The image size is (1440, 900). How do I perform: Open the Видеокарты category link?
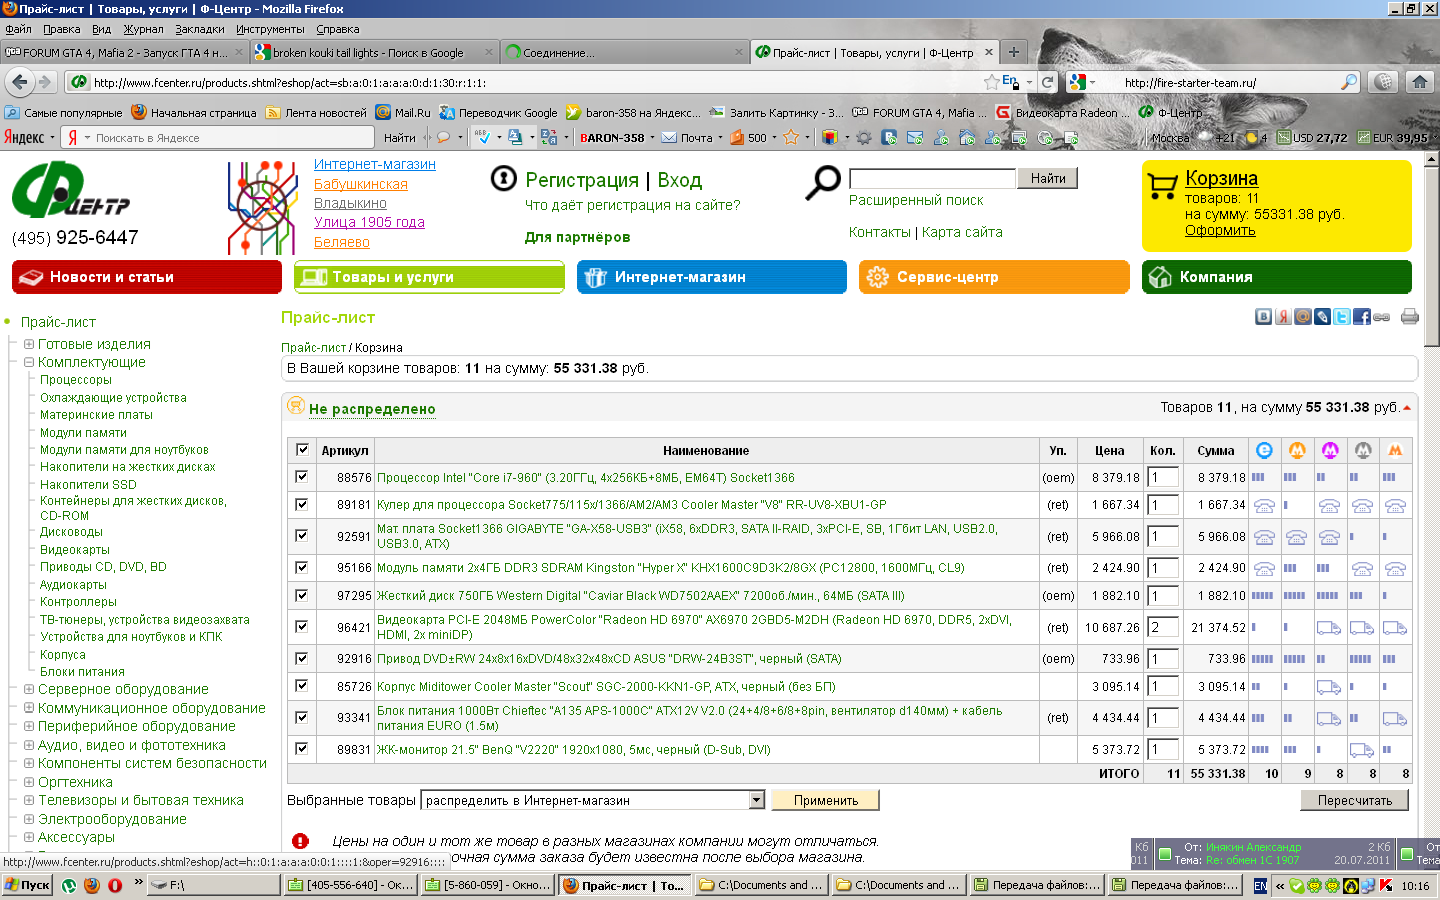pos(75,550)
